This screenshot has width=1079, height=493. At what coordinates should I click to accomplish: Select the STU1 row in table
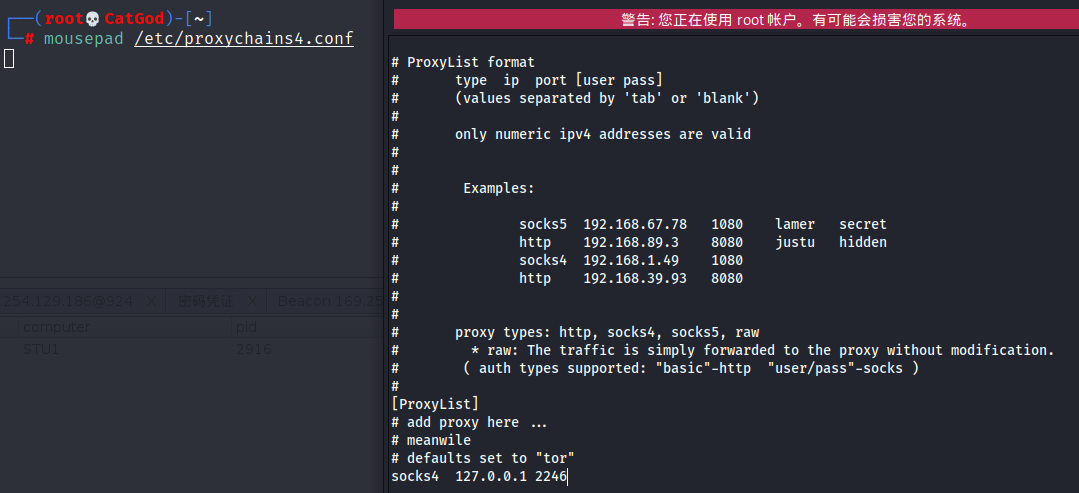point(42,349)
